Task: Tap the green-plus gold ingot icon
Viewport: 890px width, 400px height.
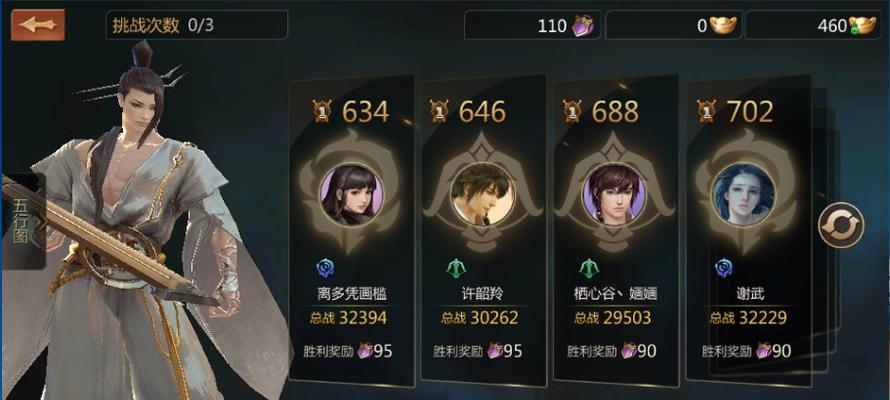Action: [862, 26]
